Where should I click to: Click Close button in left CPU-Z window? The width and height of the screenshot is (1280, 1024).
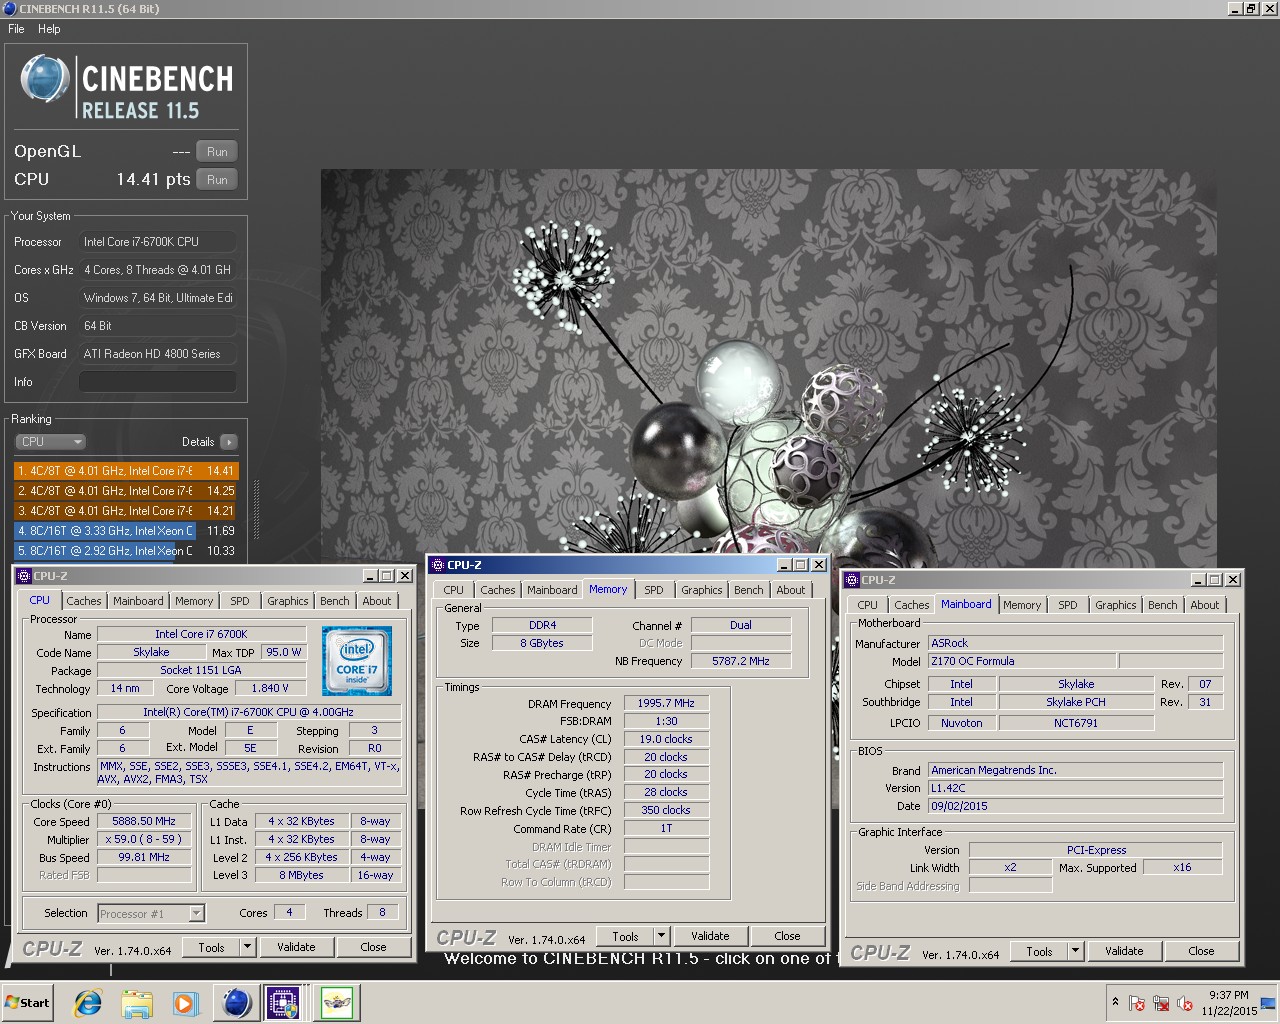(x=373, y=947)
